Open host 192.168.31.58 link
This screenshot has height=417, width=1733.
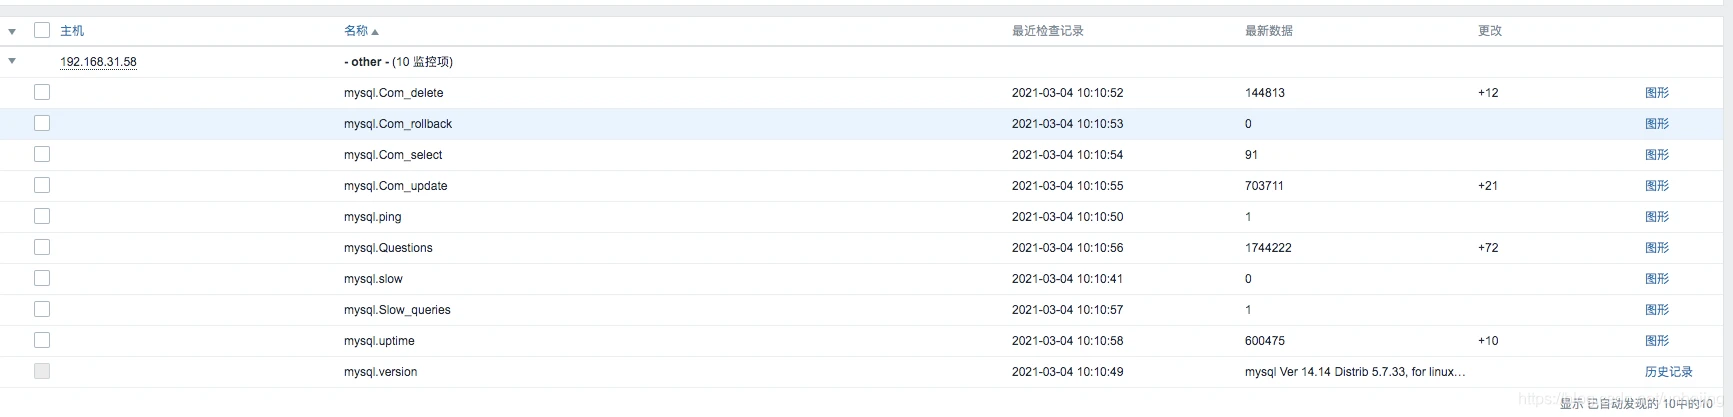pos(98,62)
